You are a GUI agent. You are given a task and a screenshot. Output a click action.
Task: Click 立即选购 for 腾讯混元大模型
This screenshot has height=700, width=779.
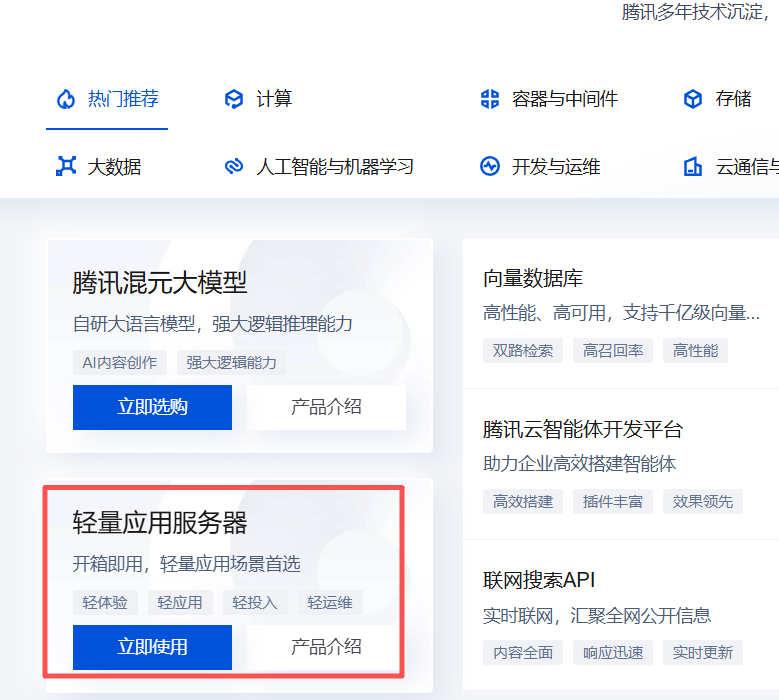152,407
